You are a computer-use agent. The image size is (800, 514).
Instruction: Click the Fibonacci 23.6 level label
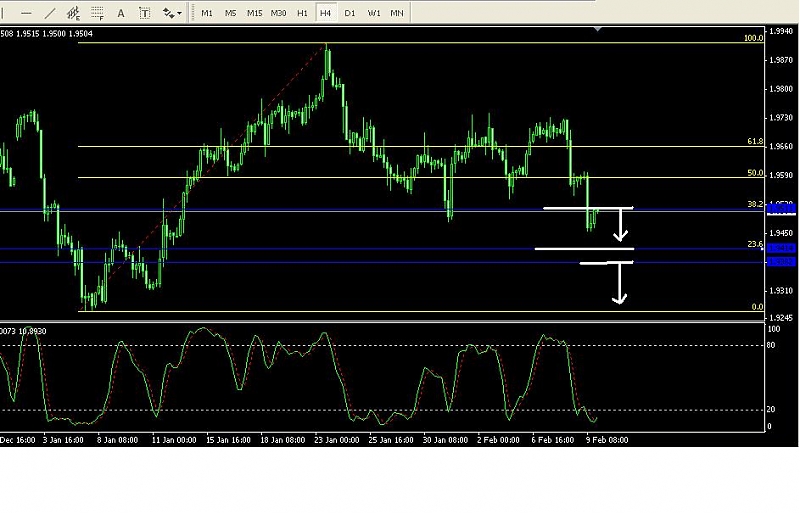tap(755, 244)
